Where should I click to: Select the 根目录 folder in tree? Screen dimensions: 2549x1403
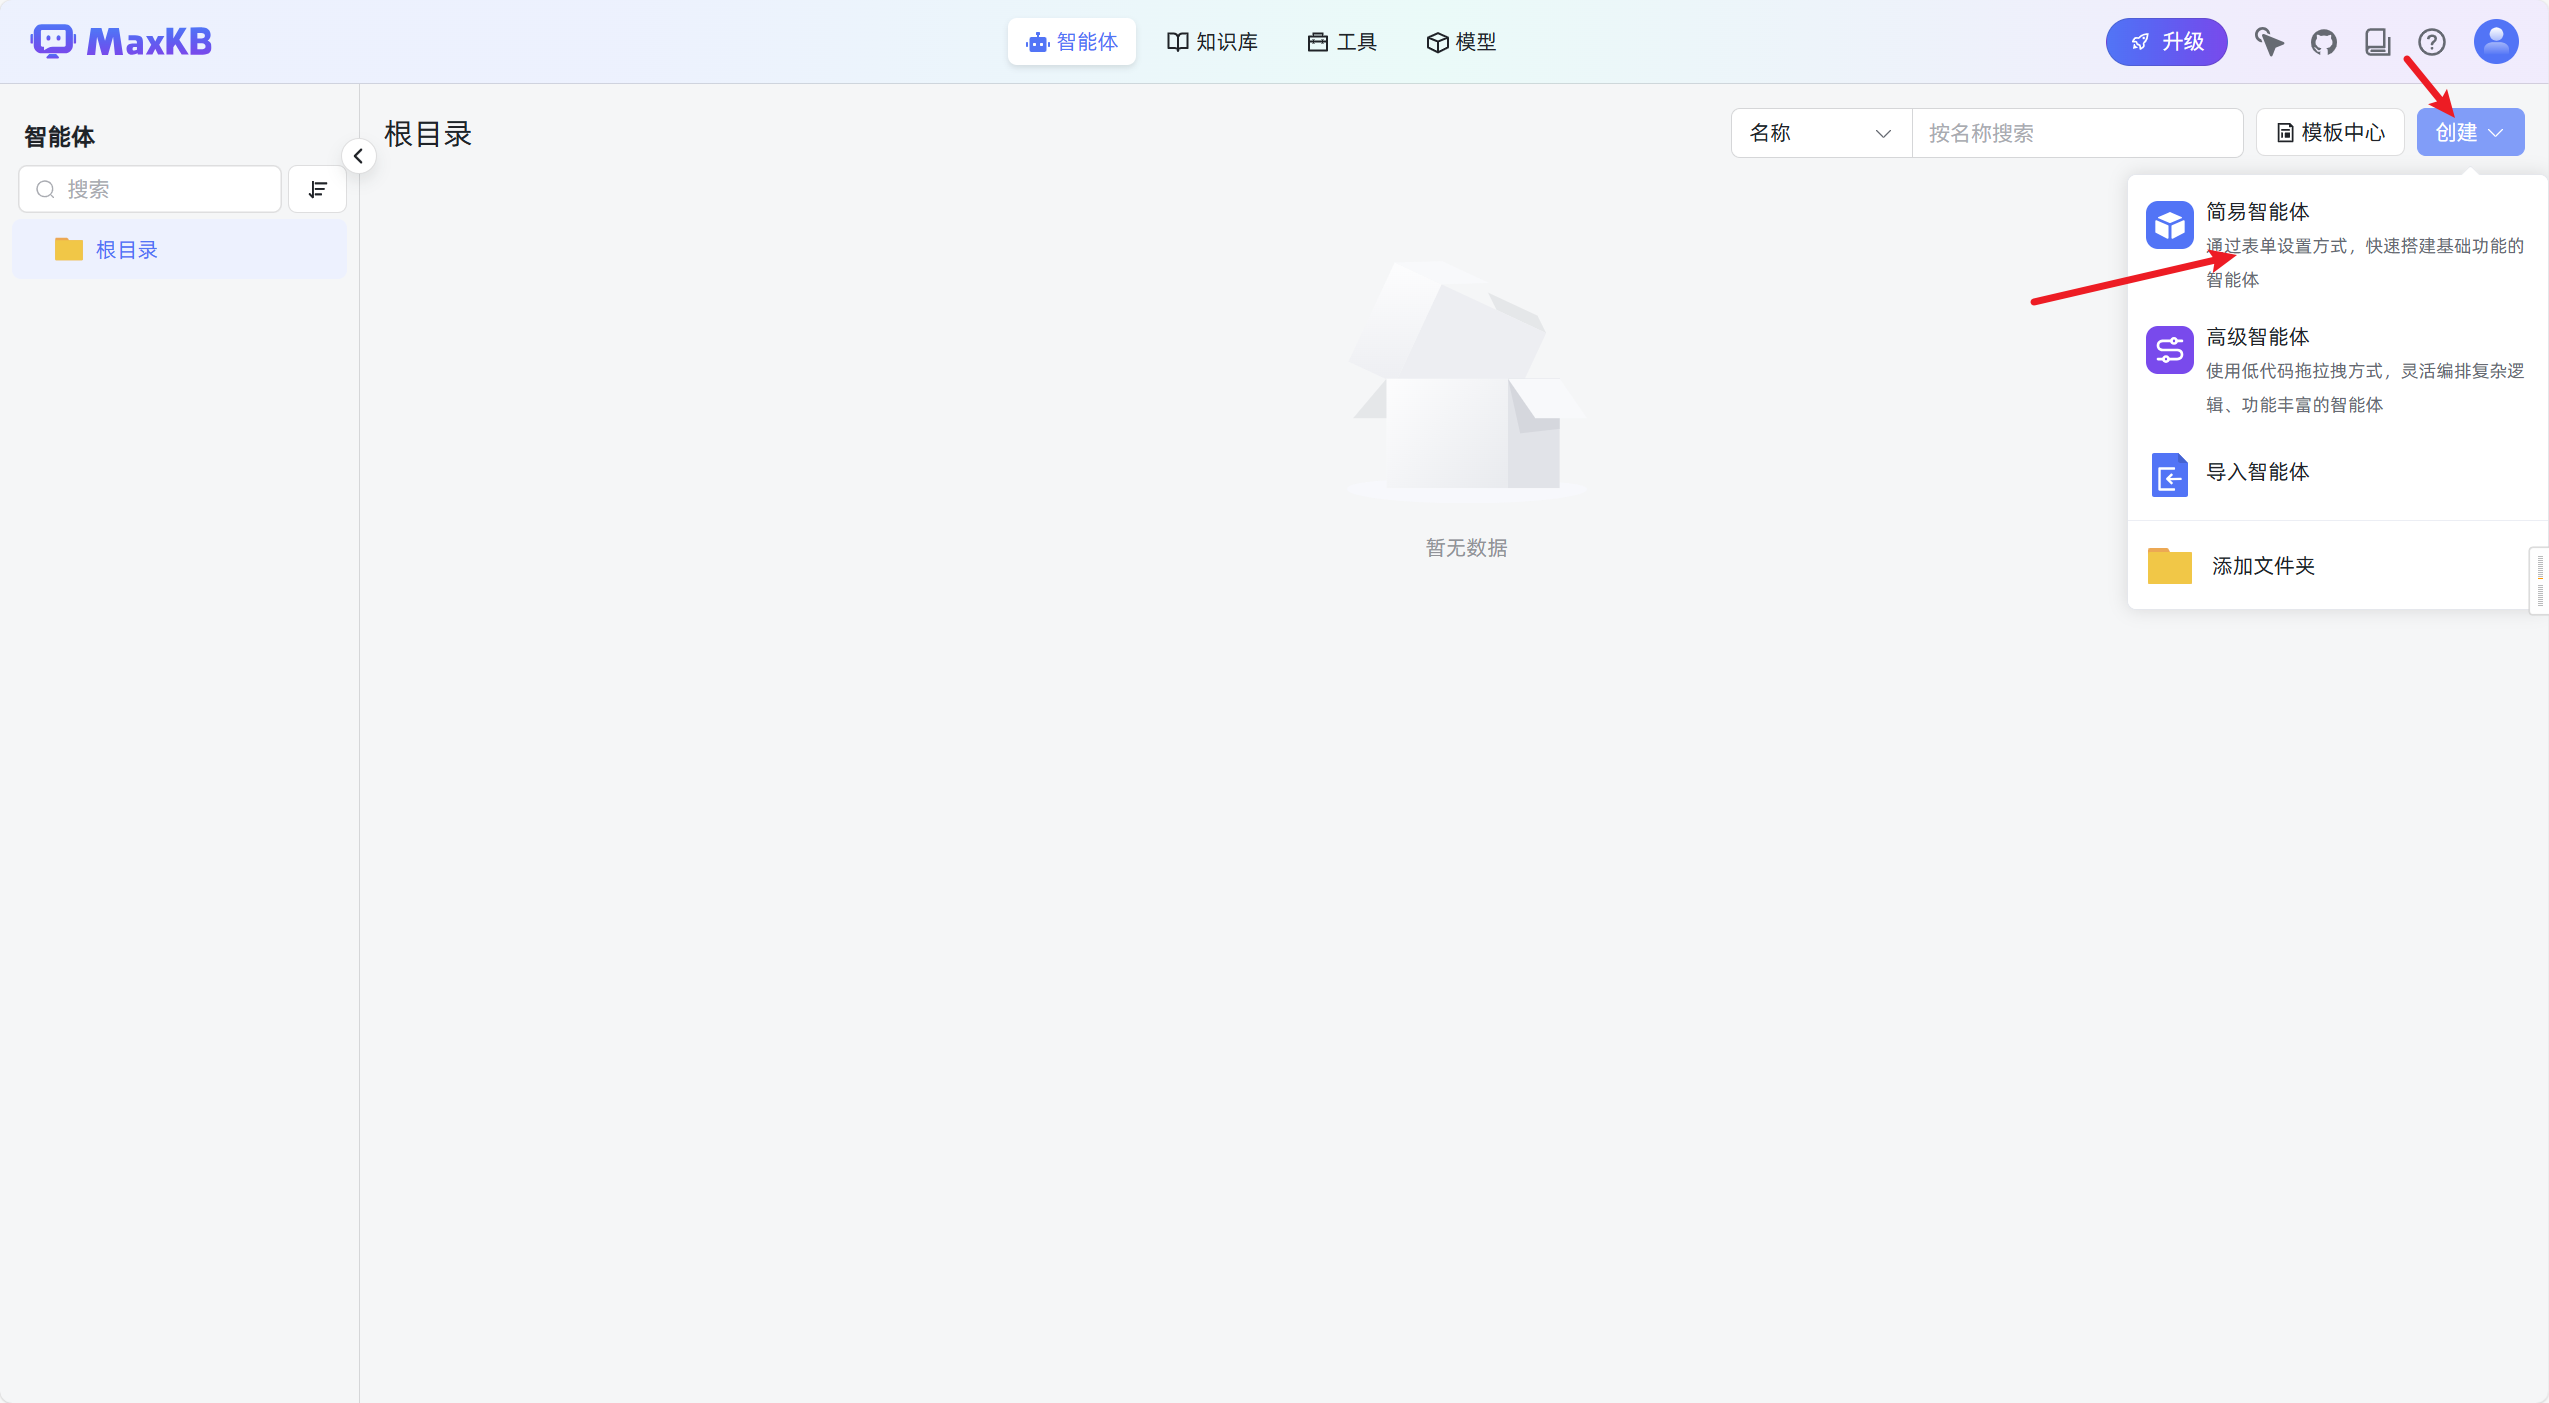tap(126, 250)
